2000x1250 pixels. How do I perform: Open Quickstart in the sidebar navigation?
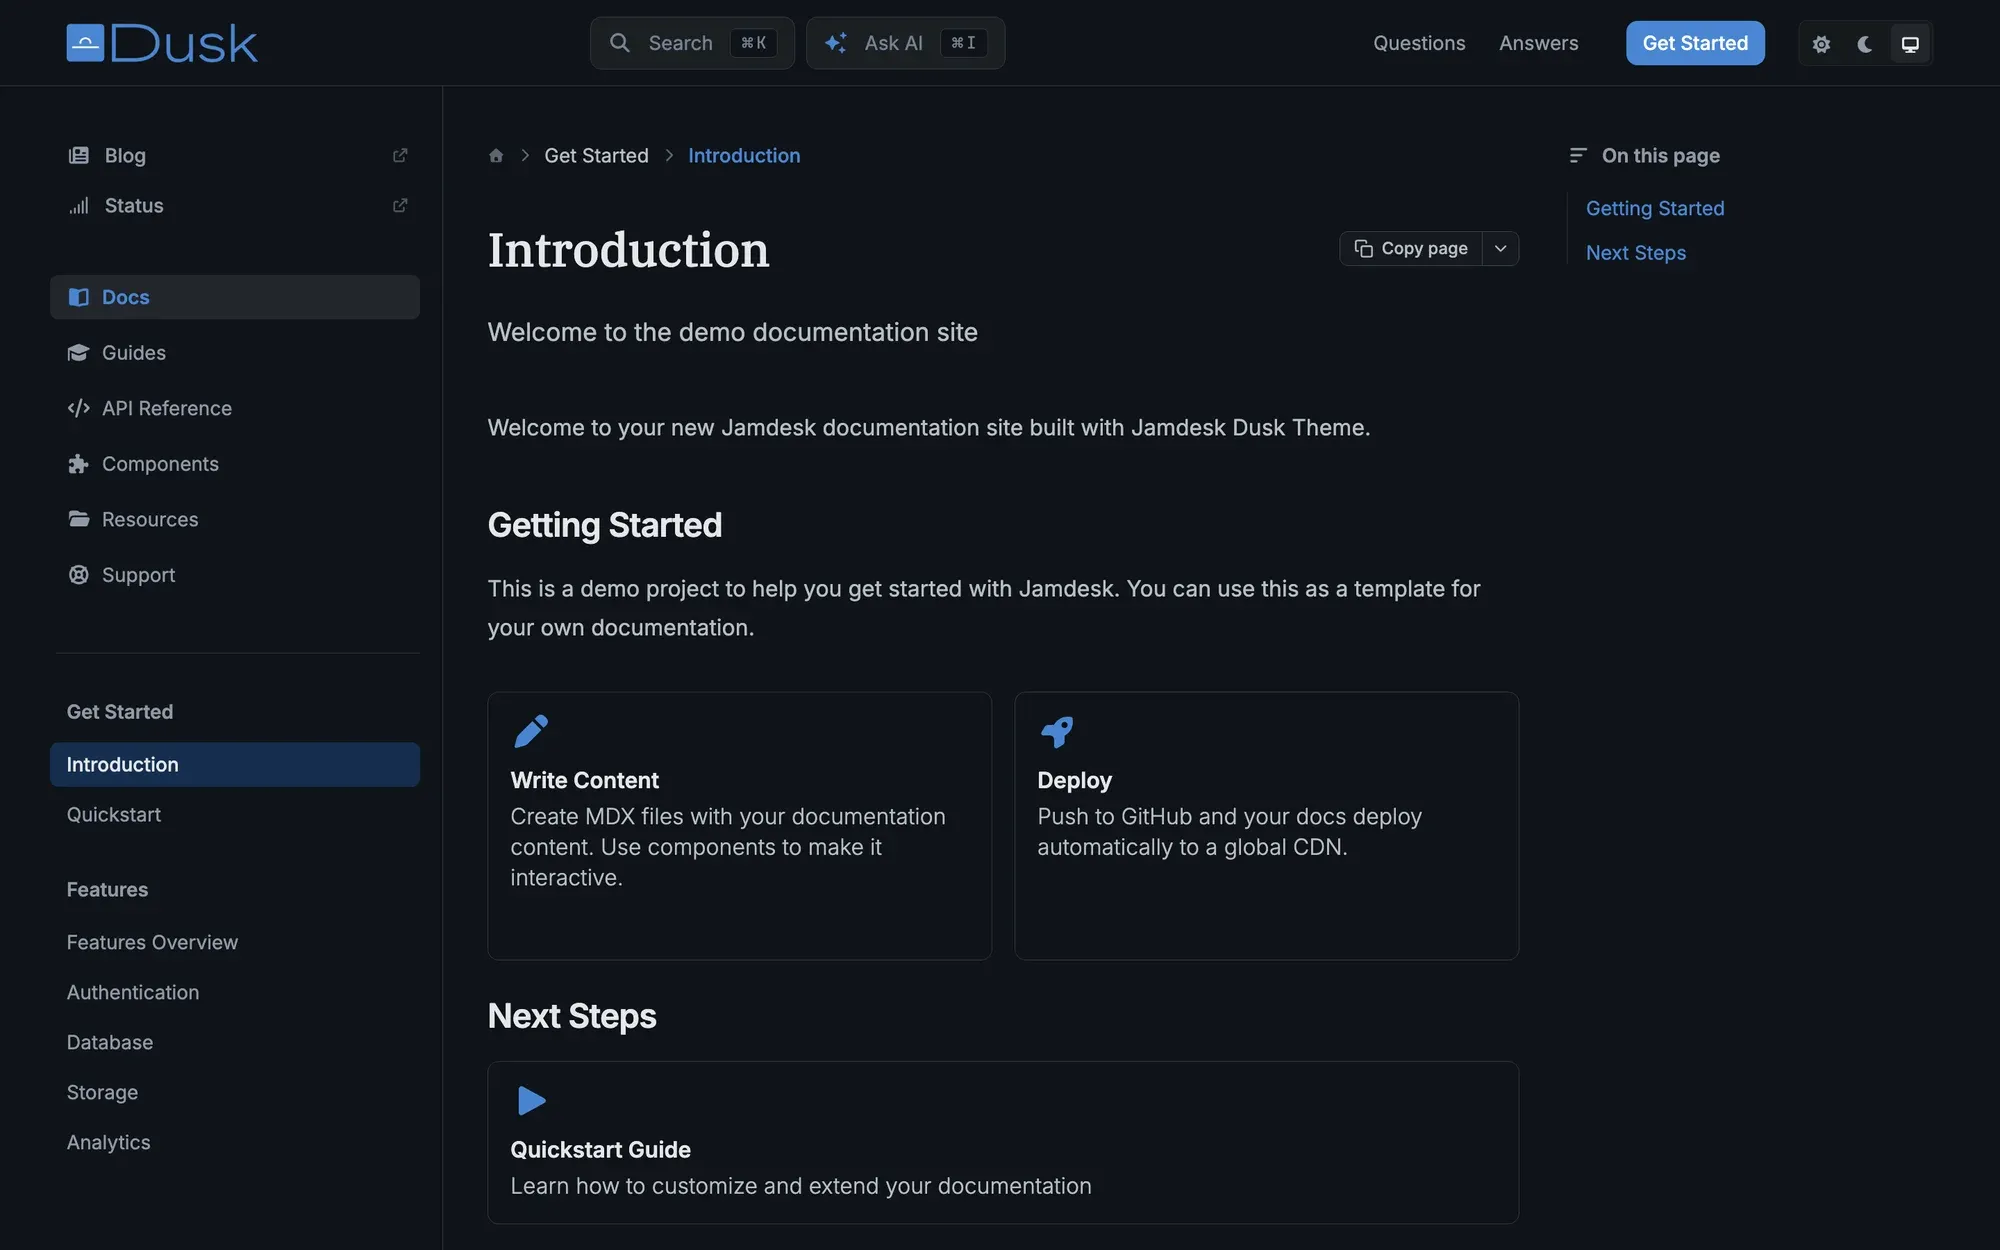coord(235,814)
